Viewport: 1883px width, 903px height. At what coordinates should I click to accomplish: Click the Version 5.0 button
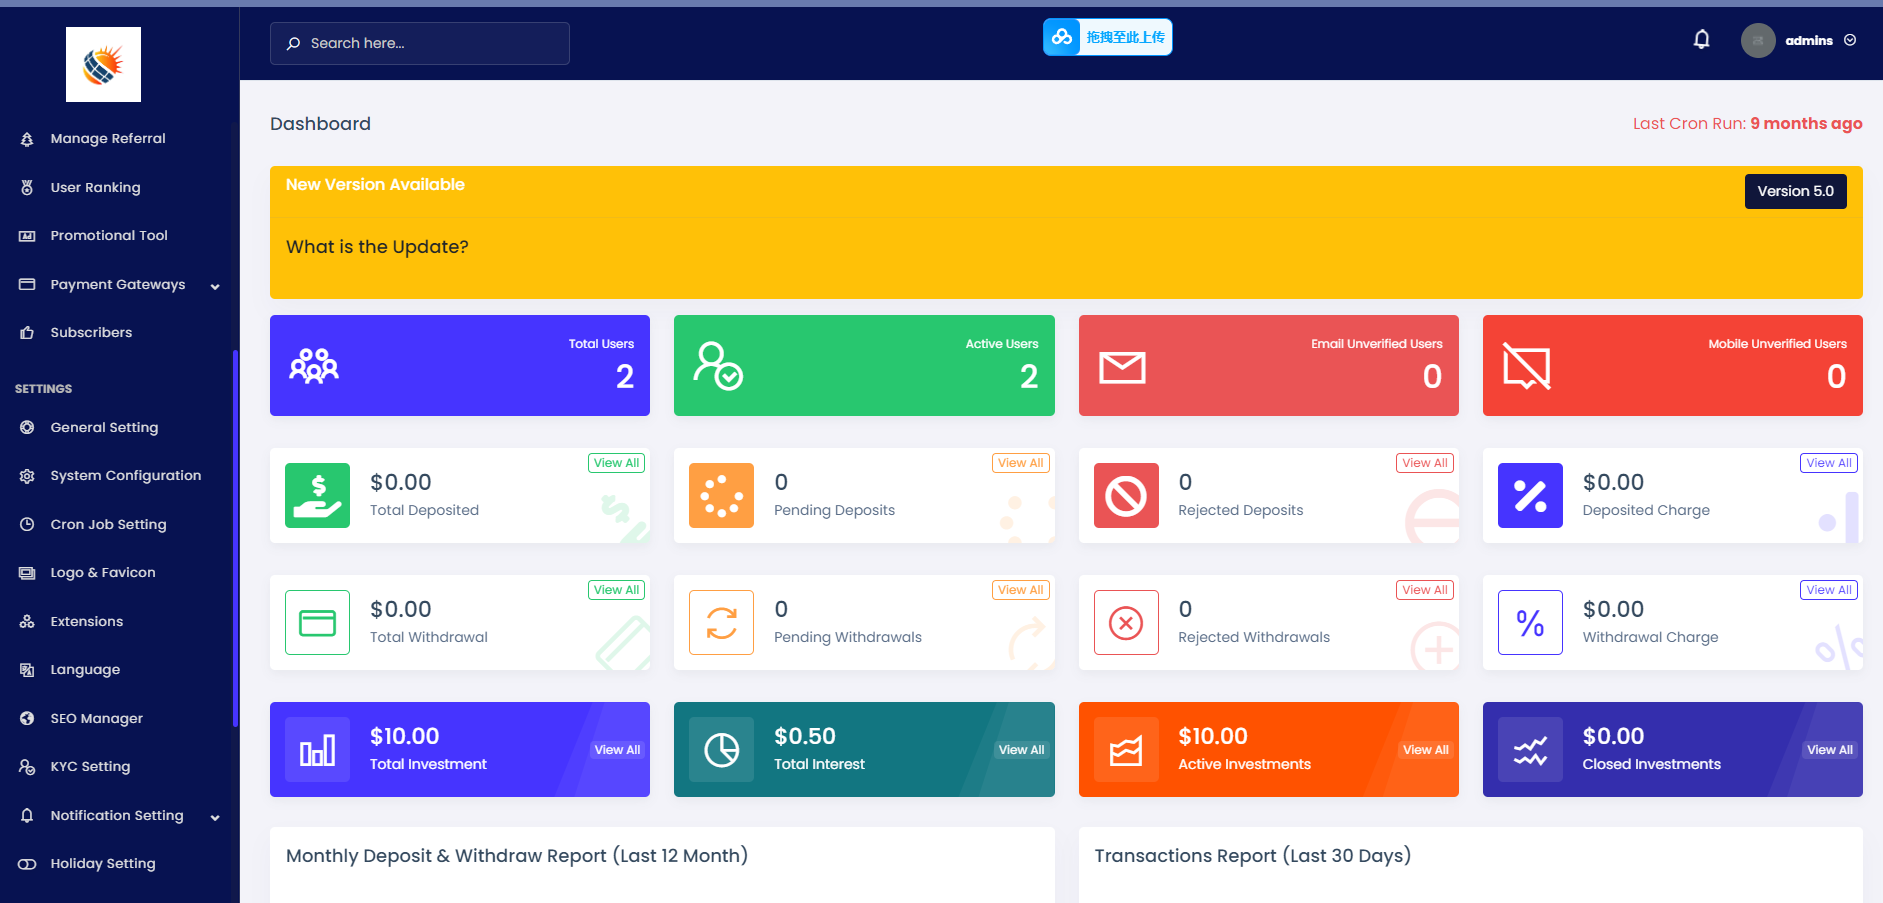point(1795,191)
